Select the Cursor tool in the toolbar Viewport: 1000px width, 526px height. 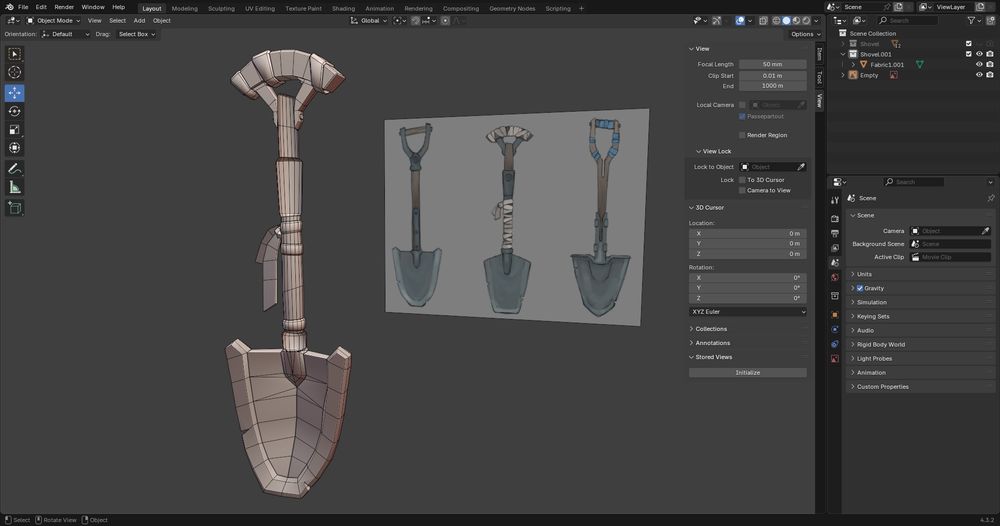15,72
